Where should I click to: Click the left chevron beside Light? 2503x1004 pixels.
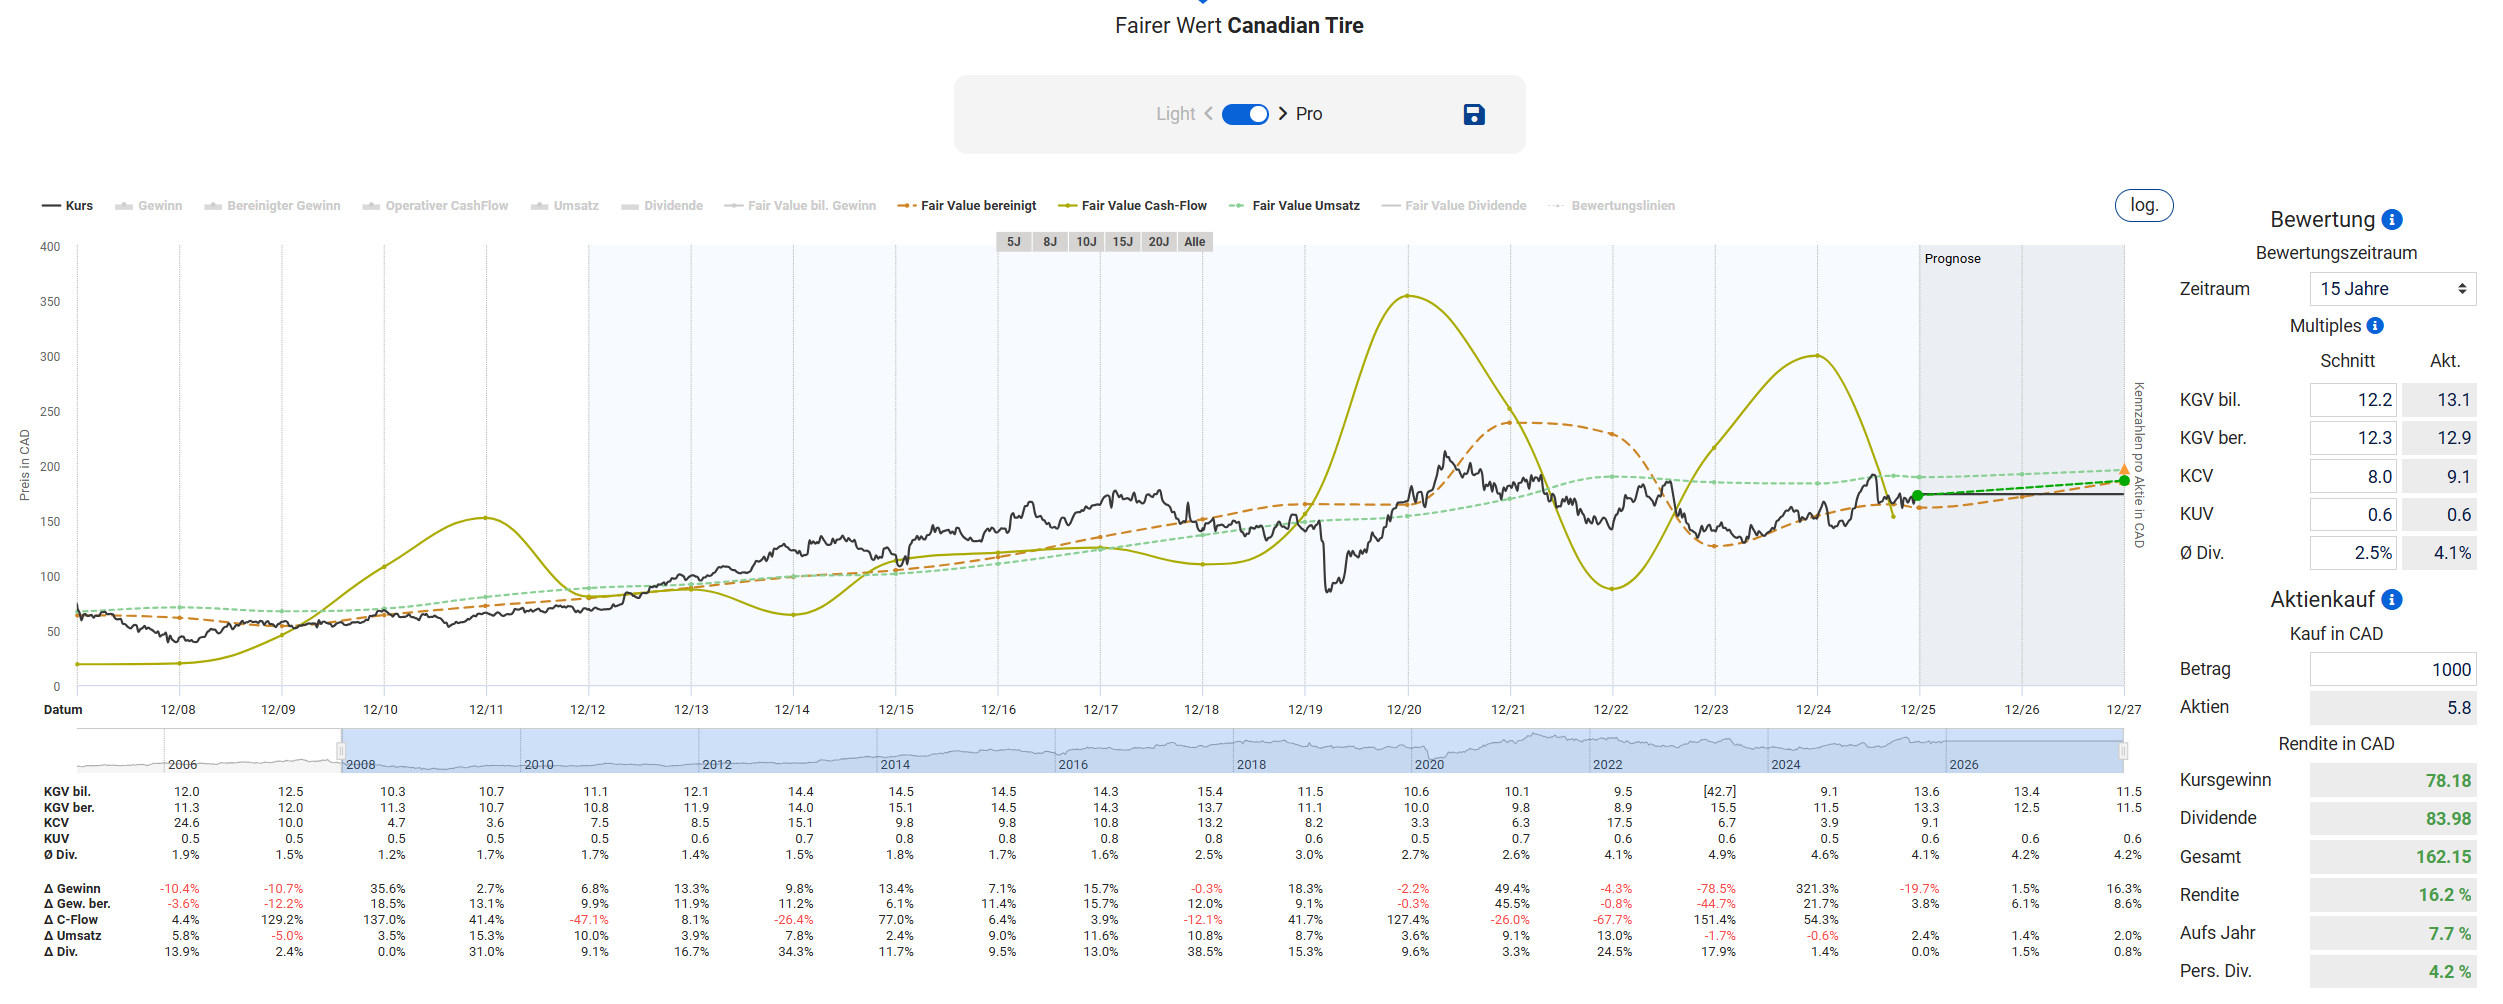coord(1208,114)
